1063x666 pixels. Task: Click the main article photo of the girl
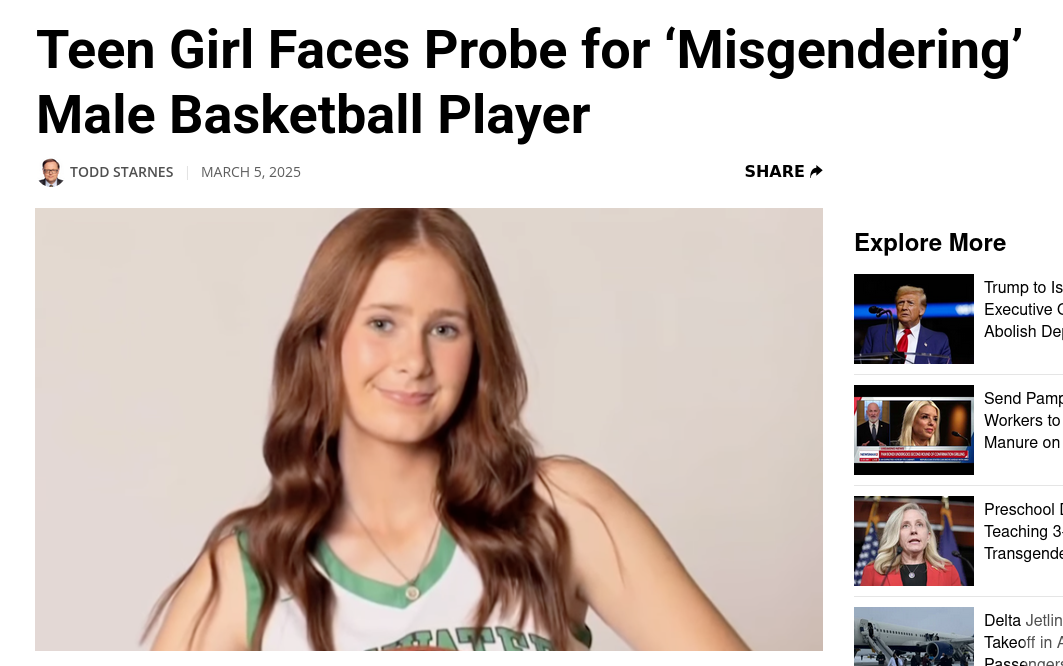coord(428,429)
